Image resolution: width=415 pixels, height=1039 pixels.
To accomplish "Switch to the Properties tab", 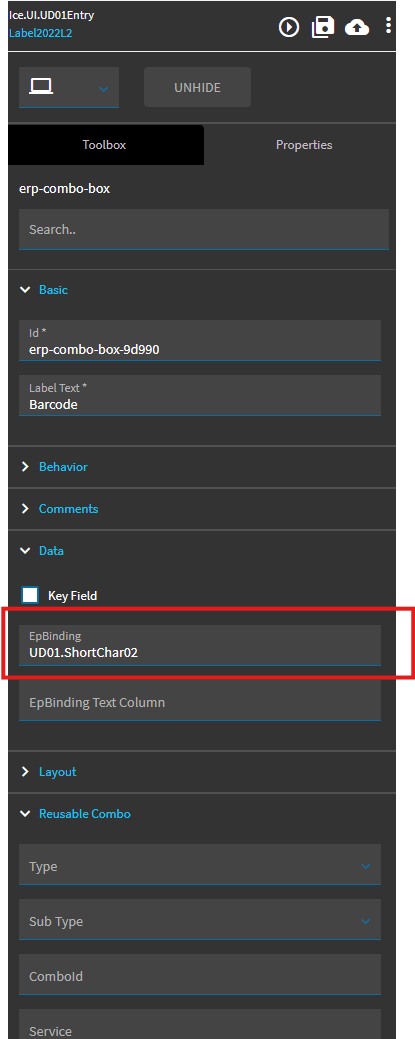I will [x=304, y=144].
